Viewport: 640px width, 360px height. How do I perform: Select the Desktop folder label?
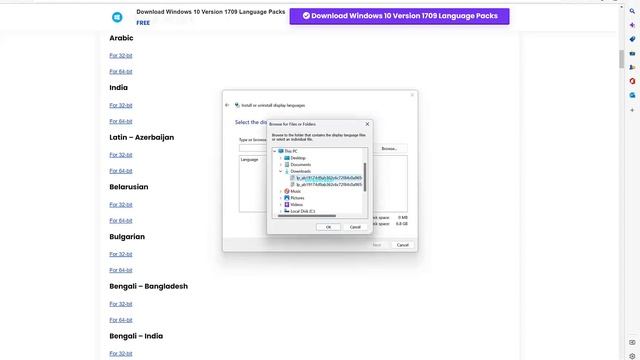[298, 158]
